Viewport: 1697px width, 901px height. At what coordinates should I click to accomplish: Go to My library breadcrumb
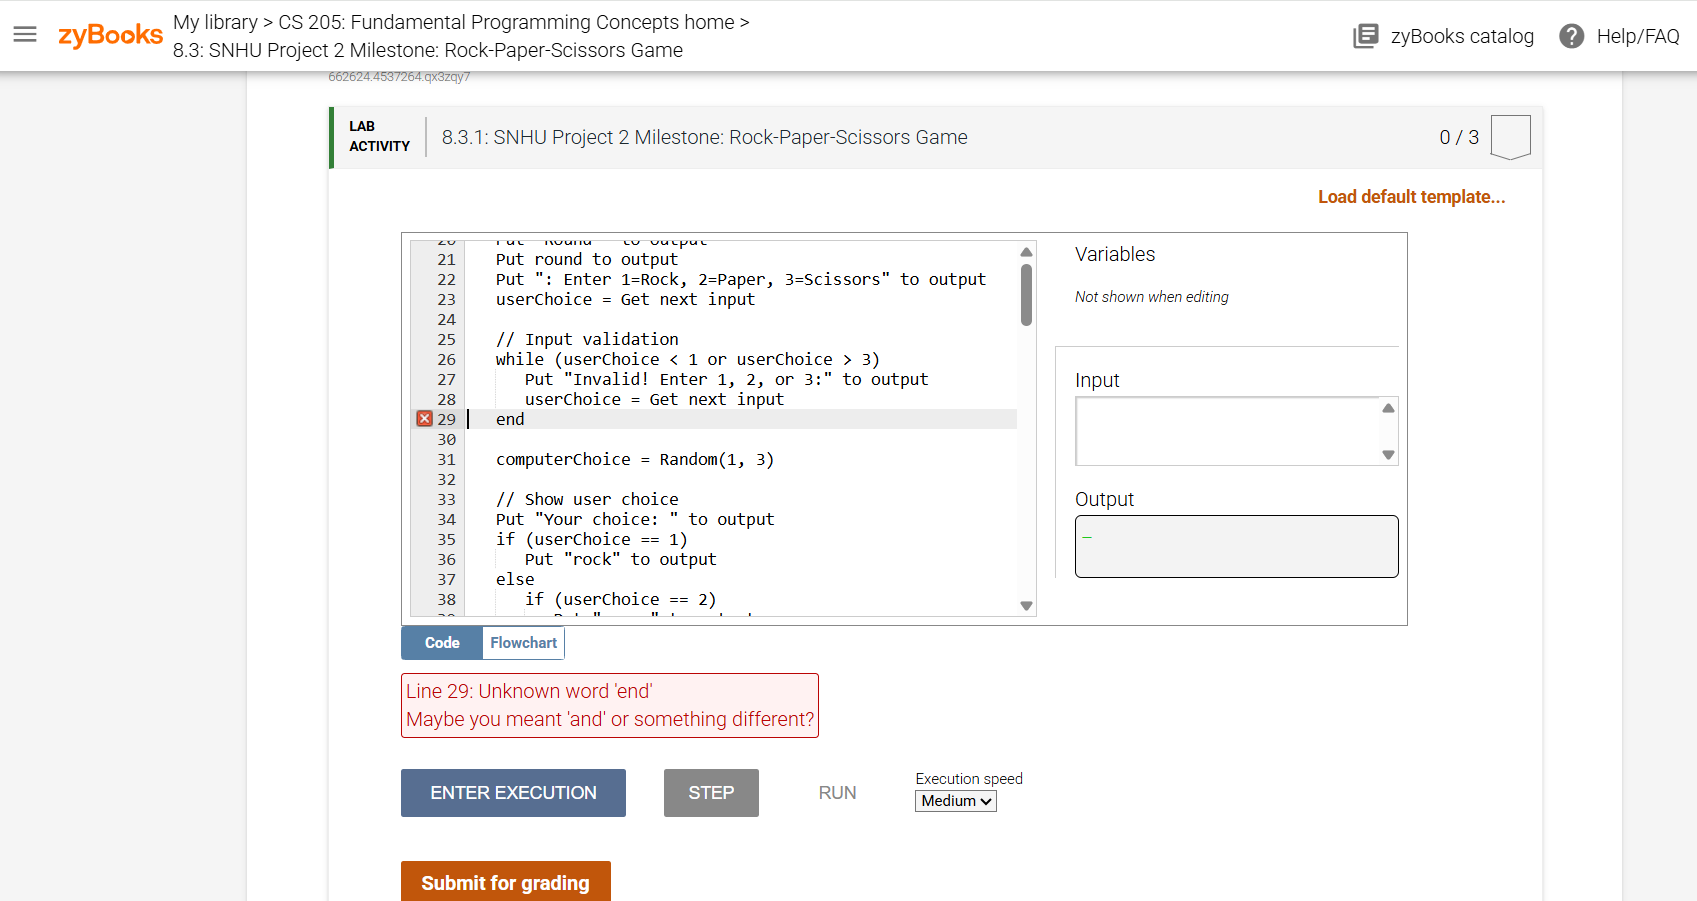215,22
